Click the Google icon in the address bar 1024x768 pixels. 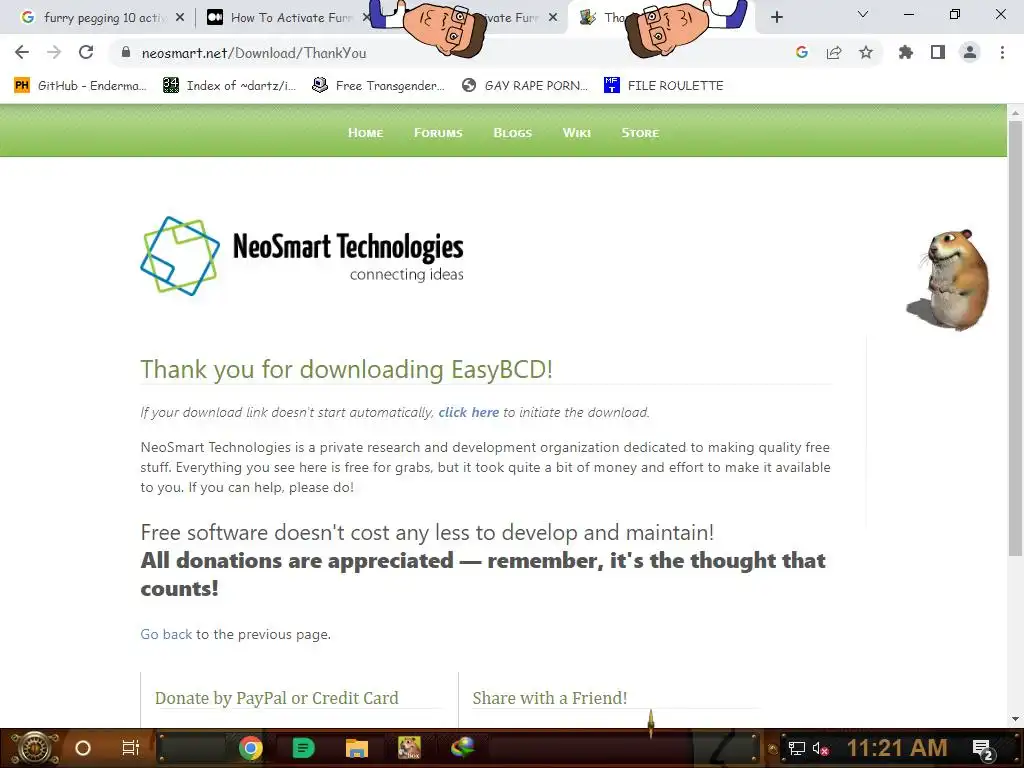coord(802,52)
